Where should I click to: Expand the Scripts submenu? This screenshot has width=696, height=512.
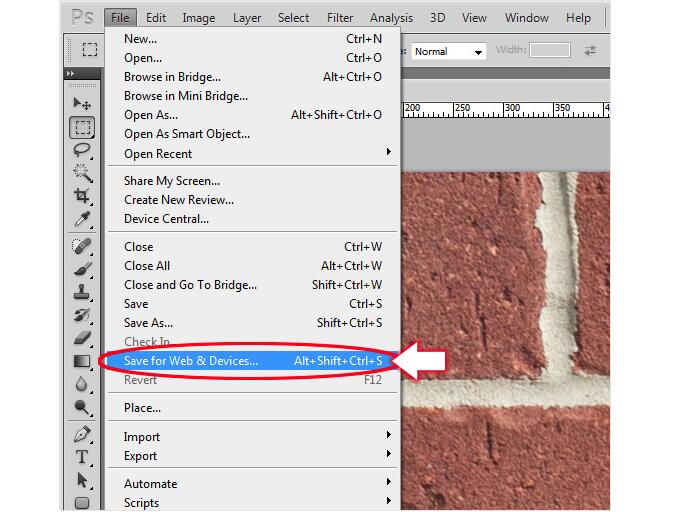coord(252,503)
